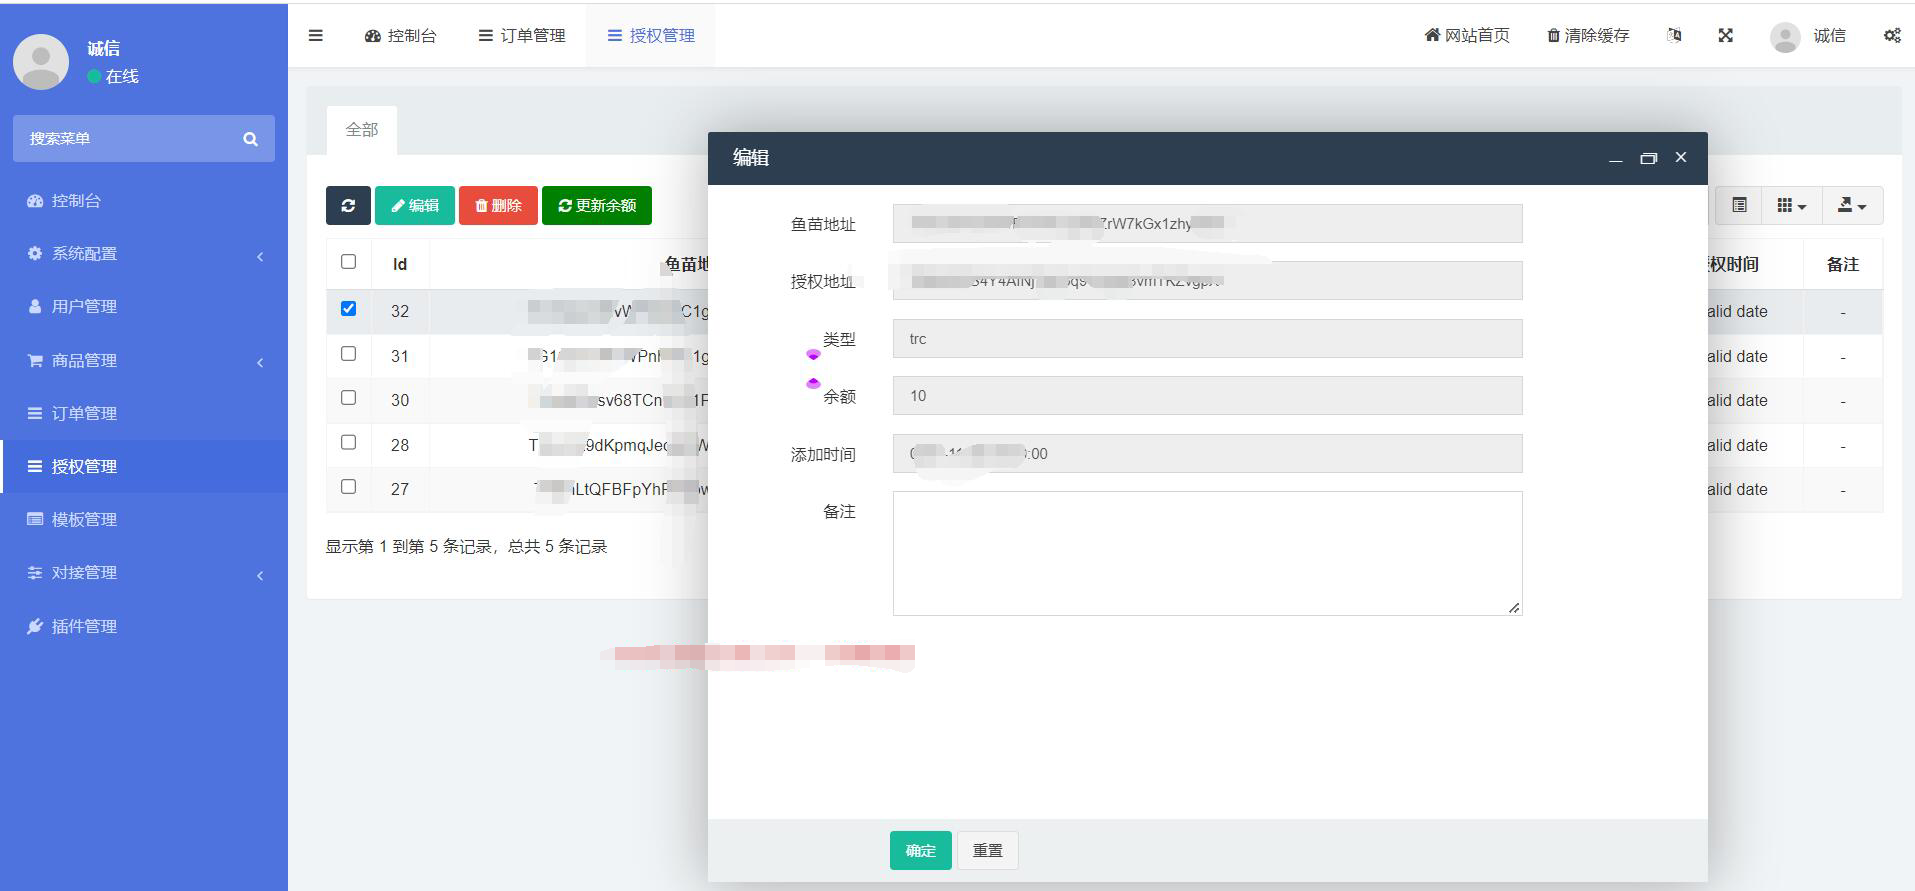Check the checkbox for row Id 28

click(x=348, y=443)
